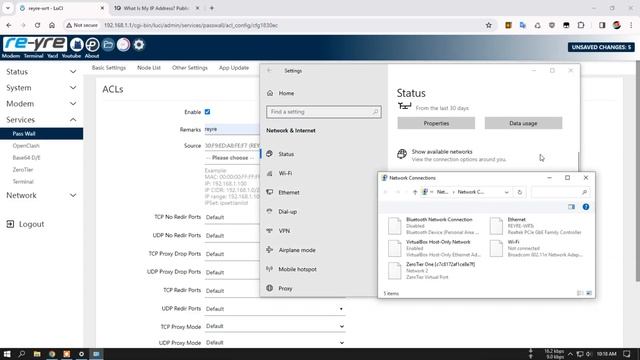
Task: Open help in Network Connections window
Action: point(586,207)
